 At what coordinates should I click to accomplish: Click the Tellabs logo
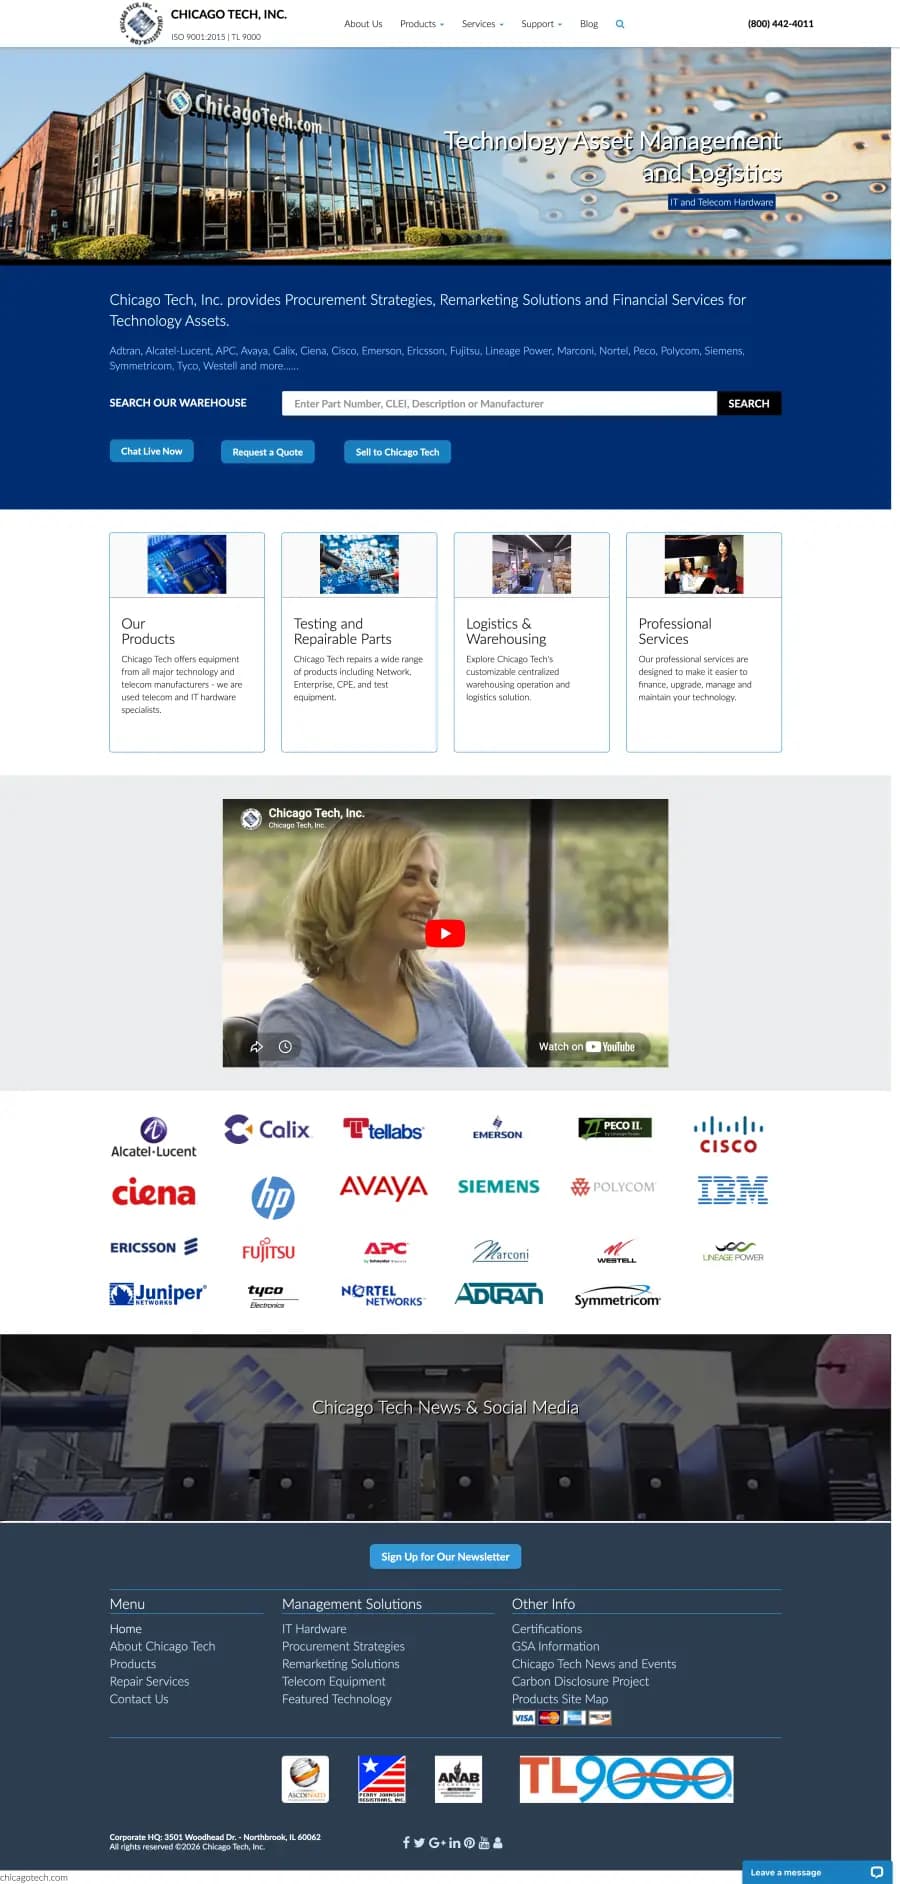click(x=383, y=1130)
